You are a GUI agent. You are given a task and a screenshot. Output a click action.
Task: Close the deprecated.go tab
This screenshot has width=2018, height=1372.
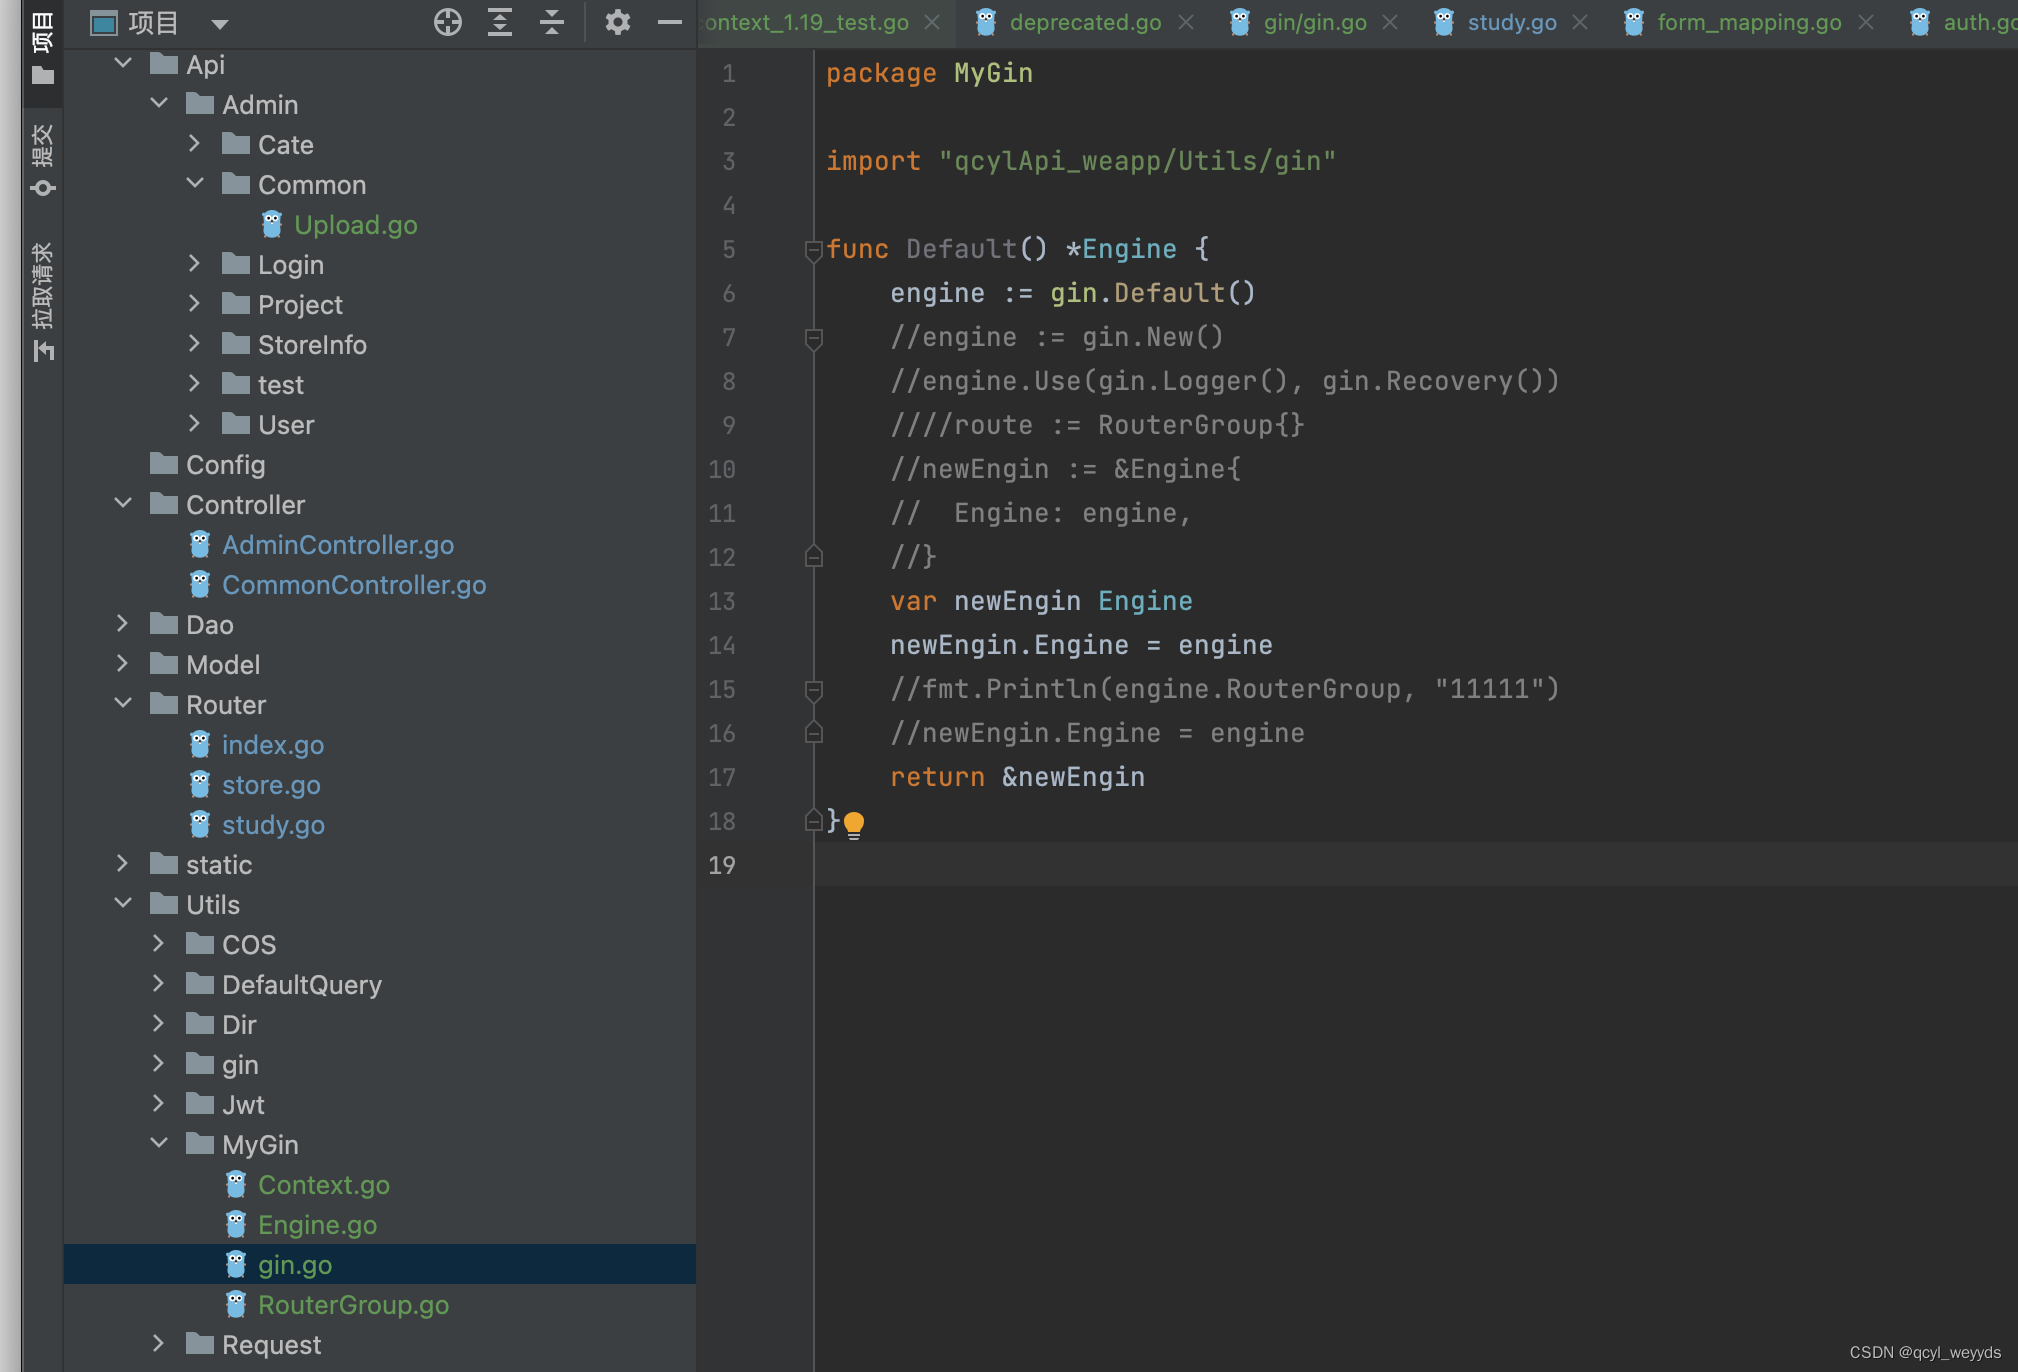[x=1186, y=22]
